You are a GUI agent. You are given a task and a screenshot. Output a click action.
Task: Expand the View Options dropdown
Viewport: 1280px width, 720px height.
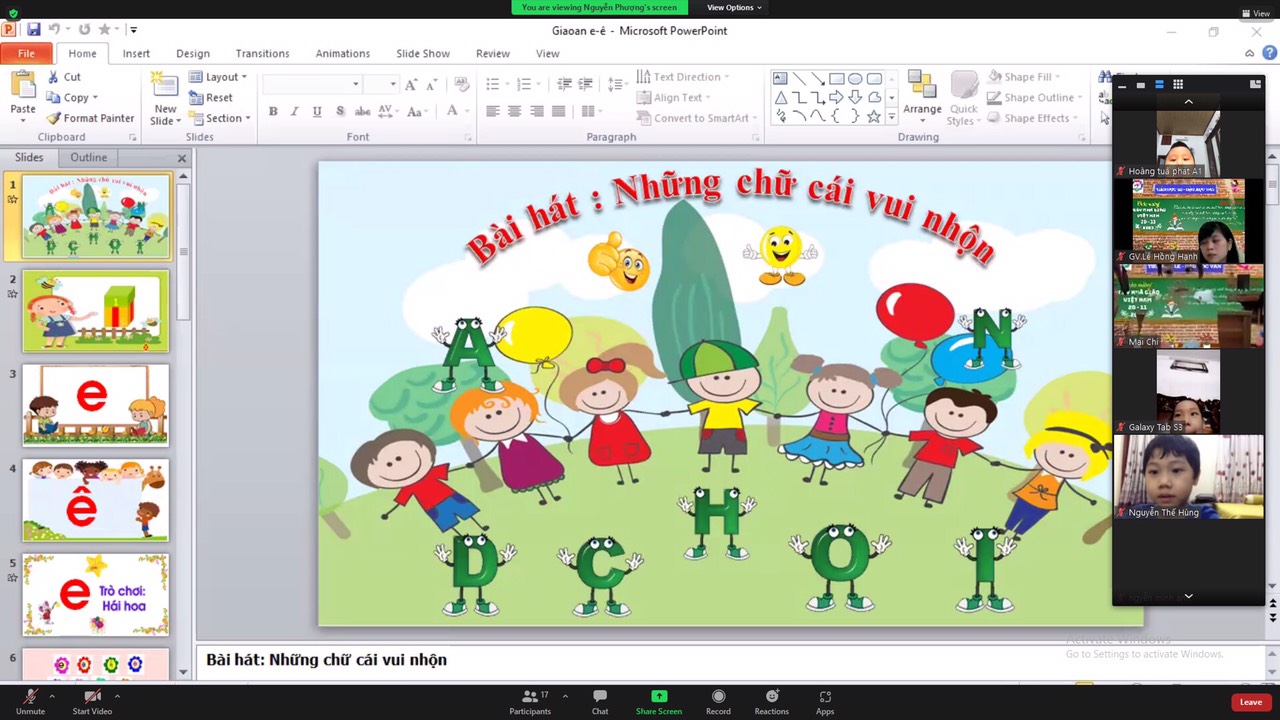click(733, 7)
